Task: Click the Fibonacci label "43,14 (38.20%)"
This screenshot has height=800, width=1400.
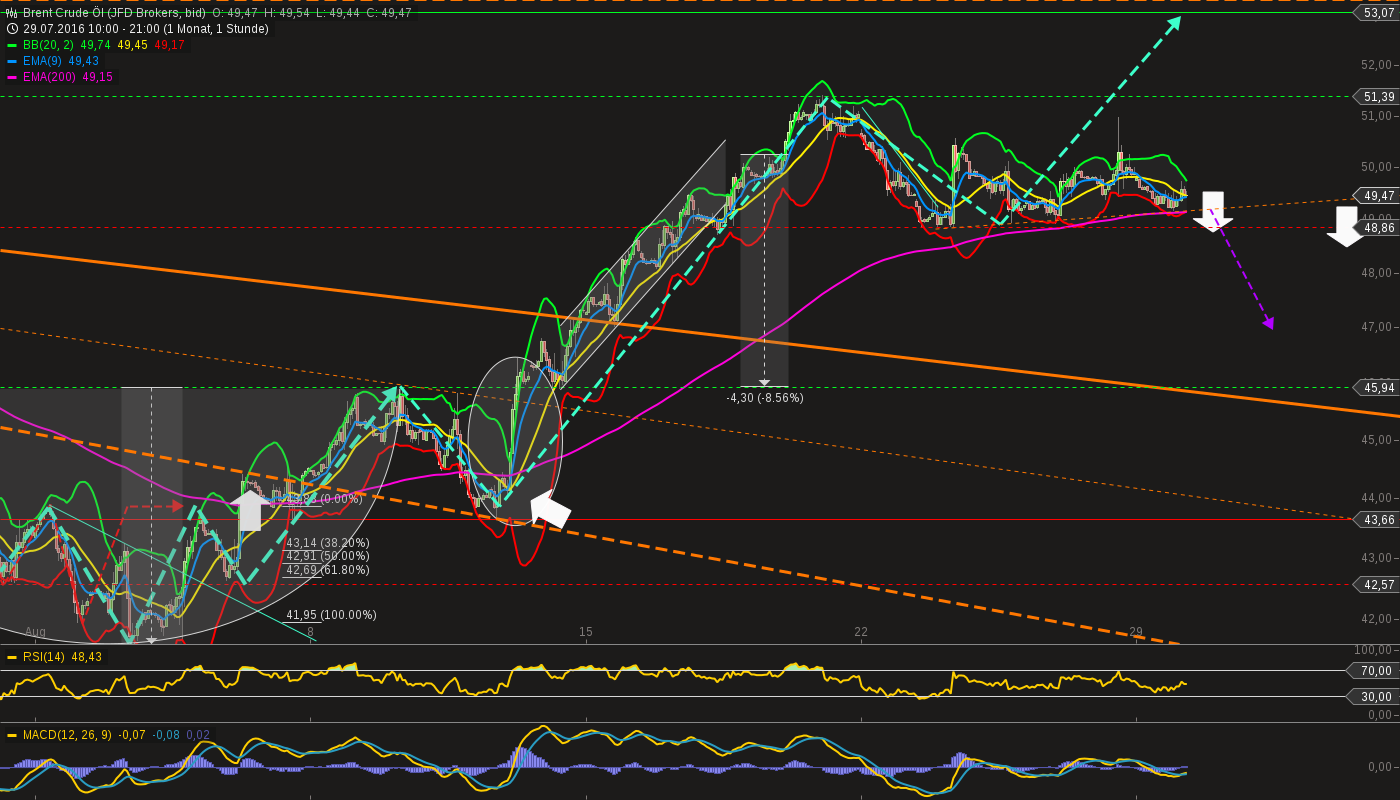Action: [x=328, y=543]
